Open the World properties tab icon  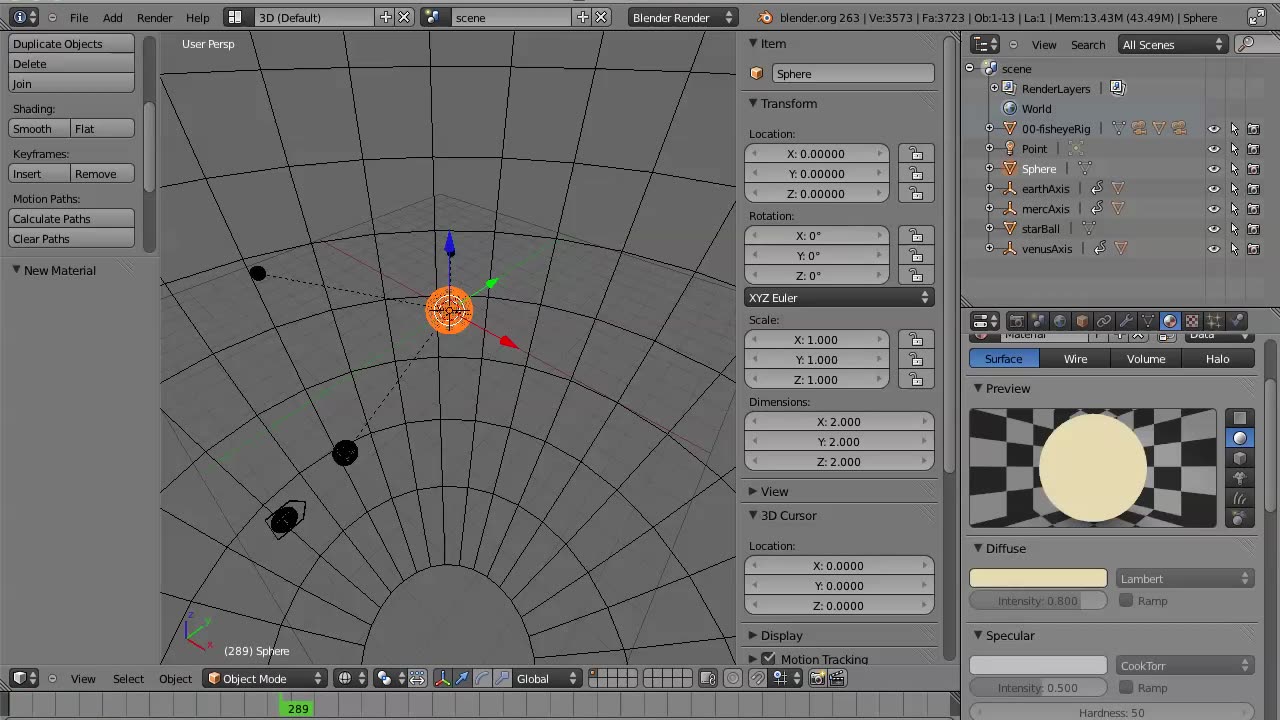click(1060, 321)
